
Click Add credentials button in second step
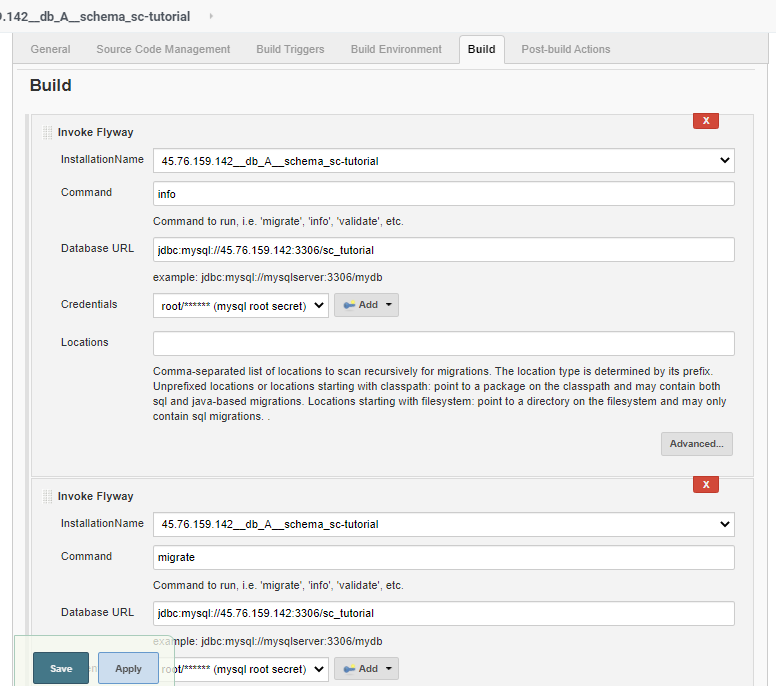[x=366, y=669]
